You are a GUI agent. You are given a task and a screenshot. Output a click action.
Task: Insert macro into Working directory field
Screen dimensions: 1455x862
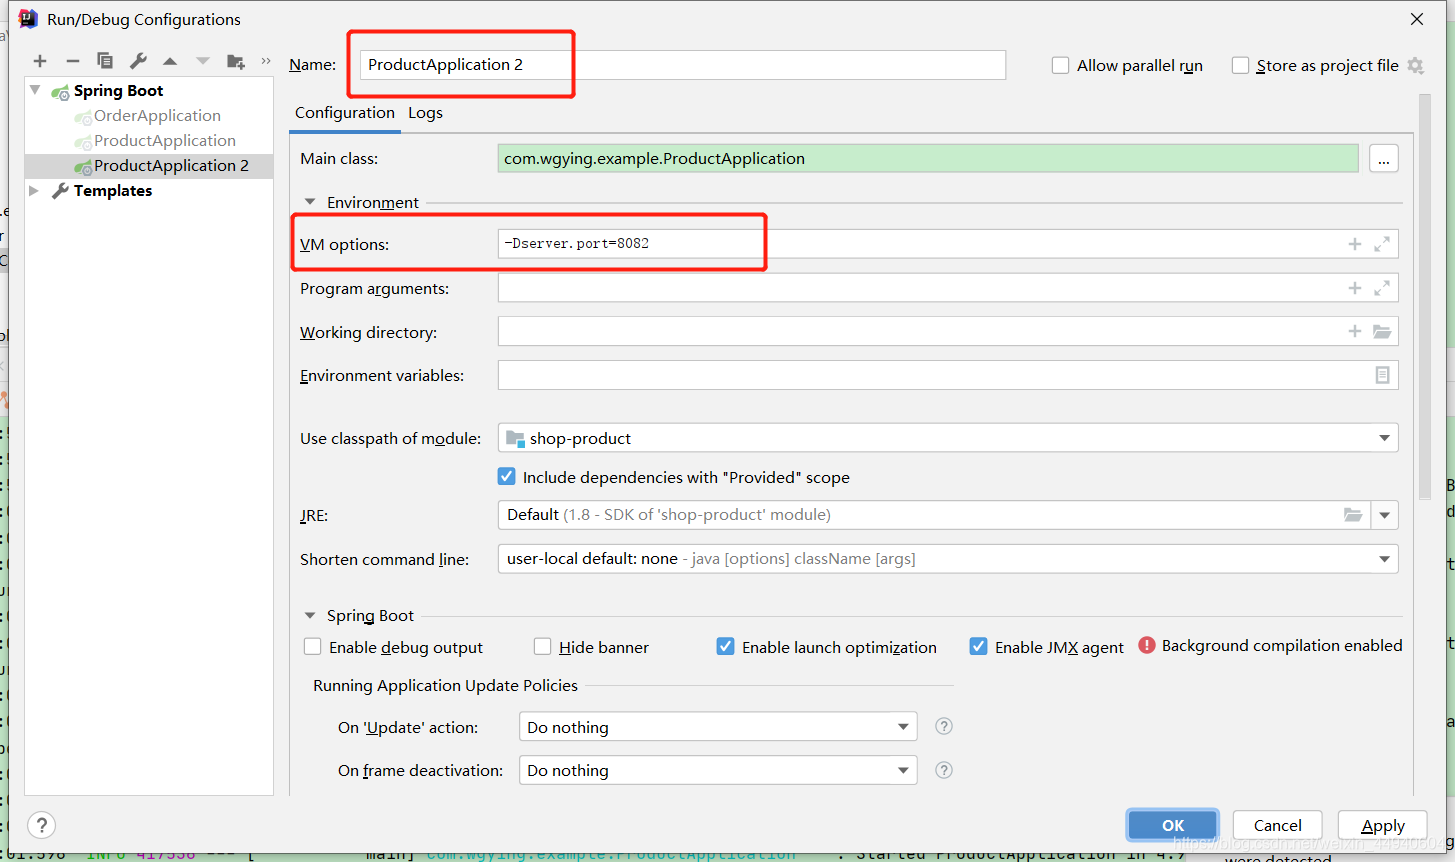[x=1355, y=331]
